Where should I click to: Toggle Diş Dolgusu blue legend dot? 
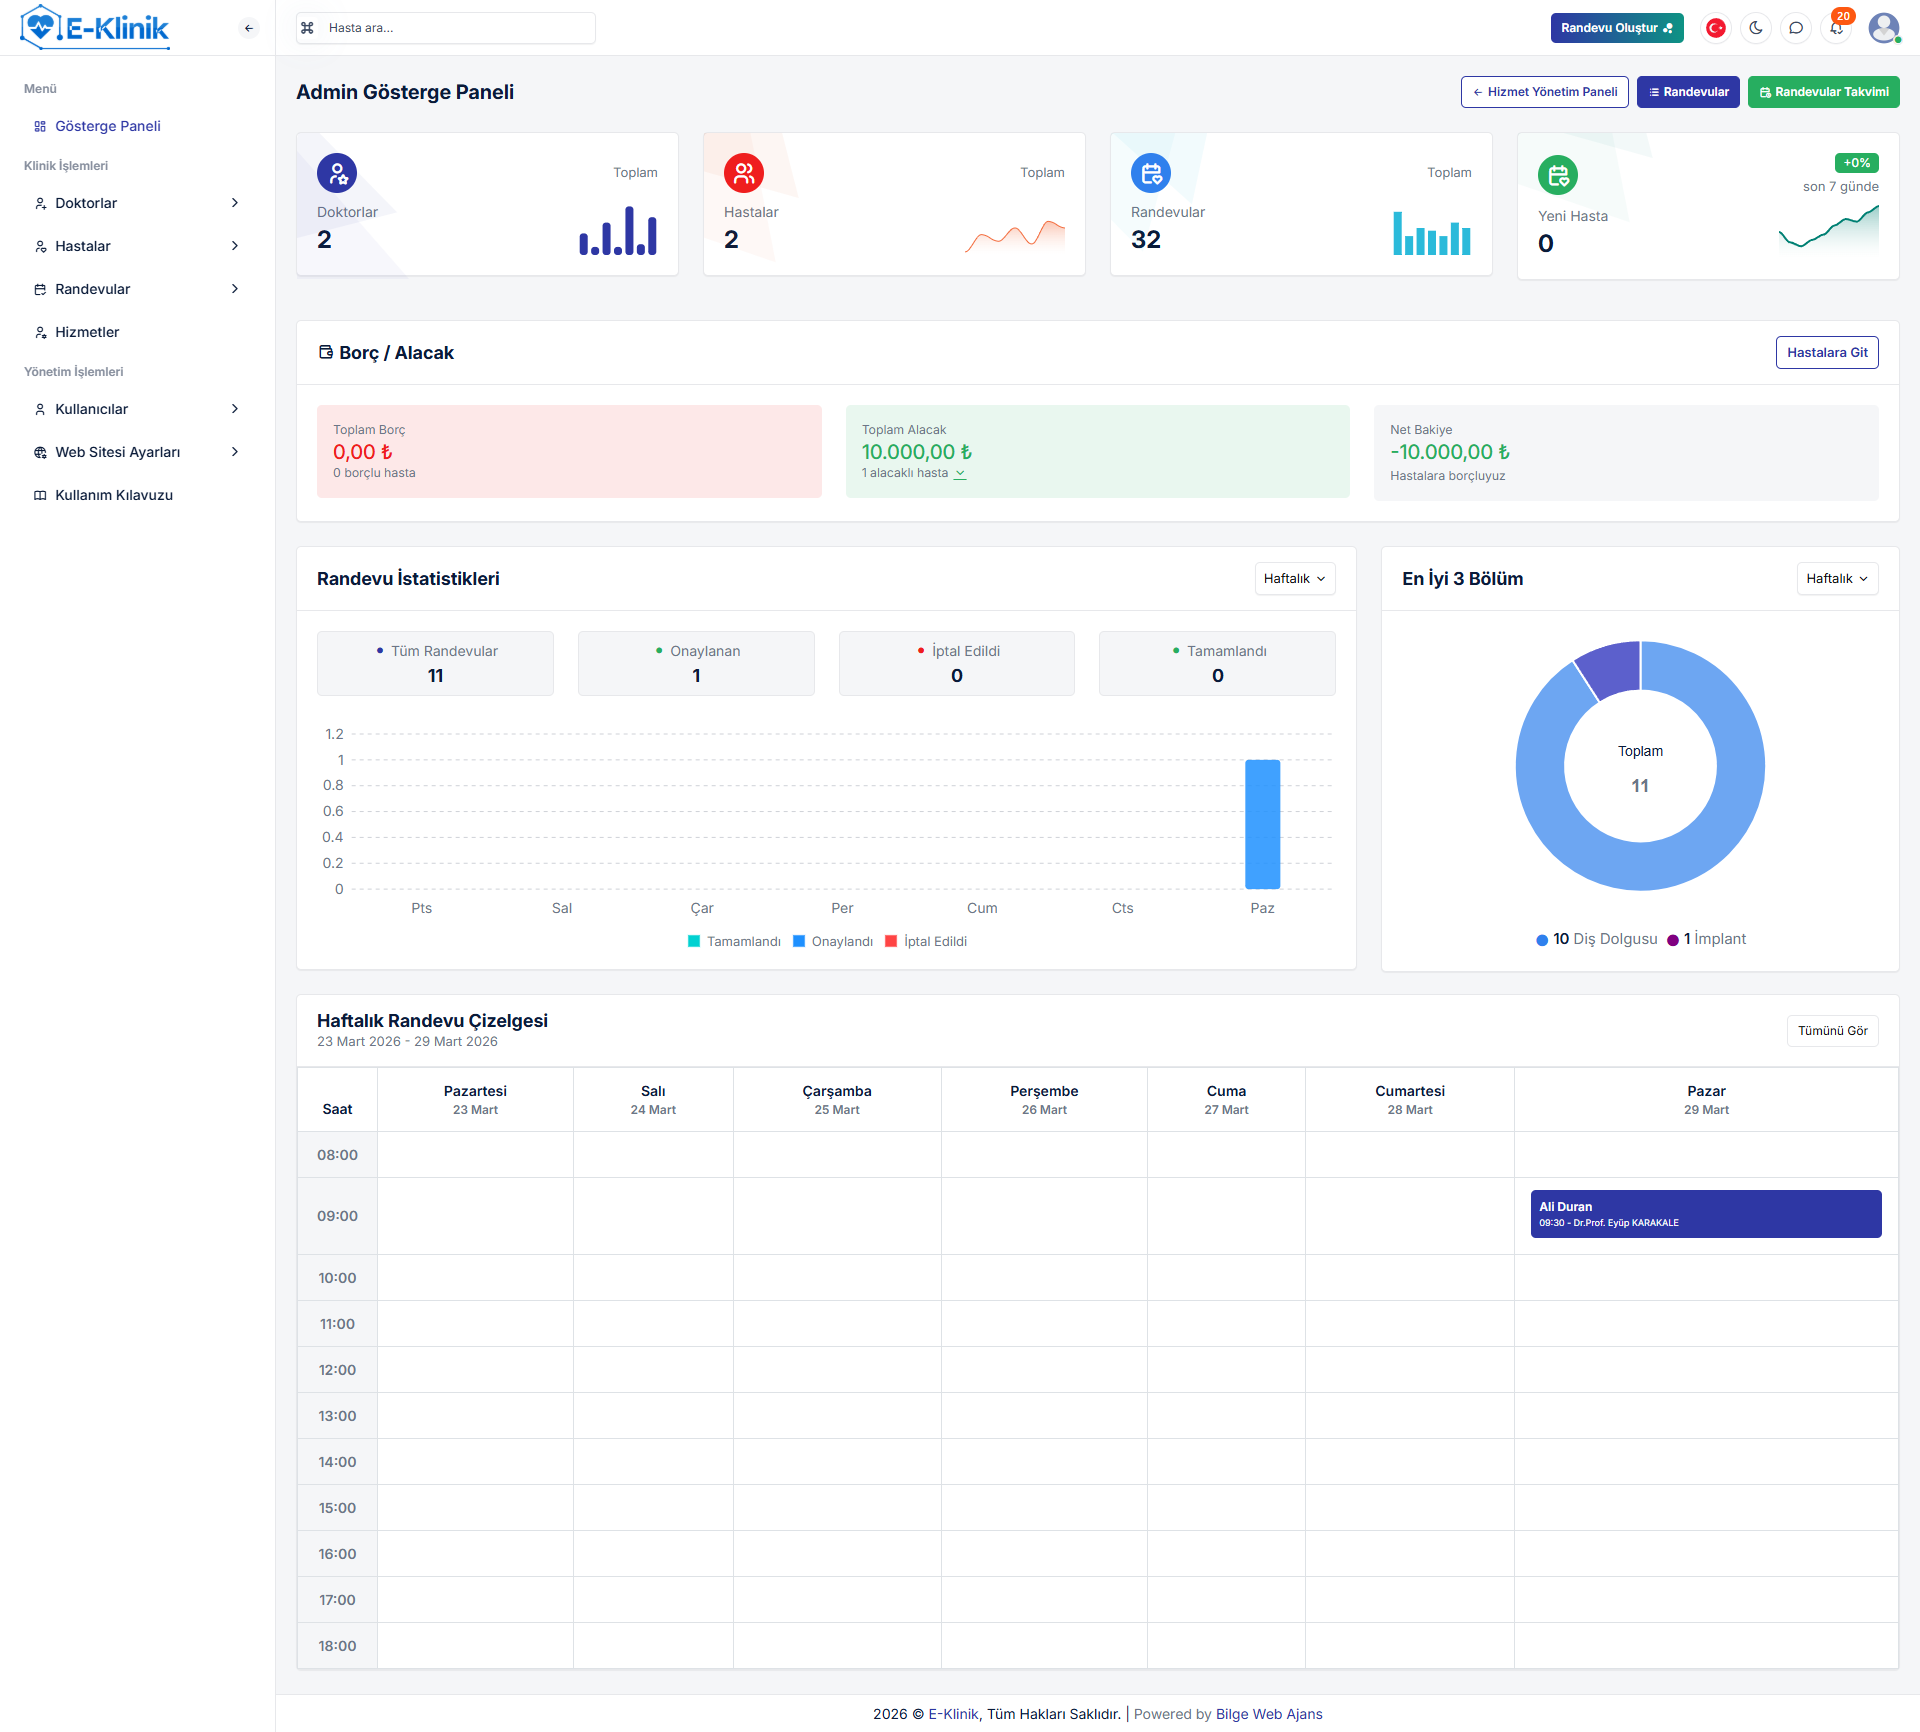(1542, 940)
